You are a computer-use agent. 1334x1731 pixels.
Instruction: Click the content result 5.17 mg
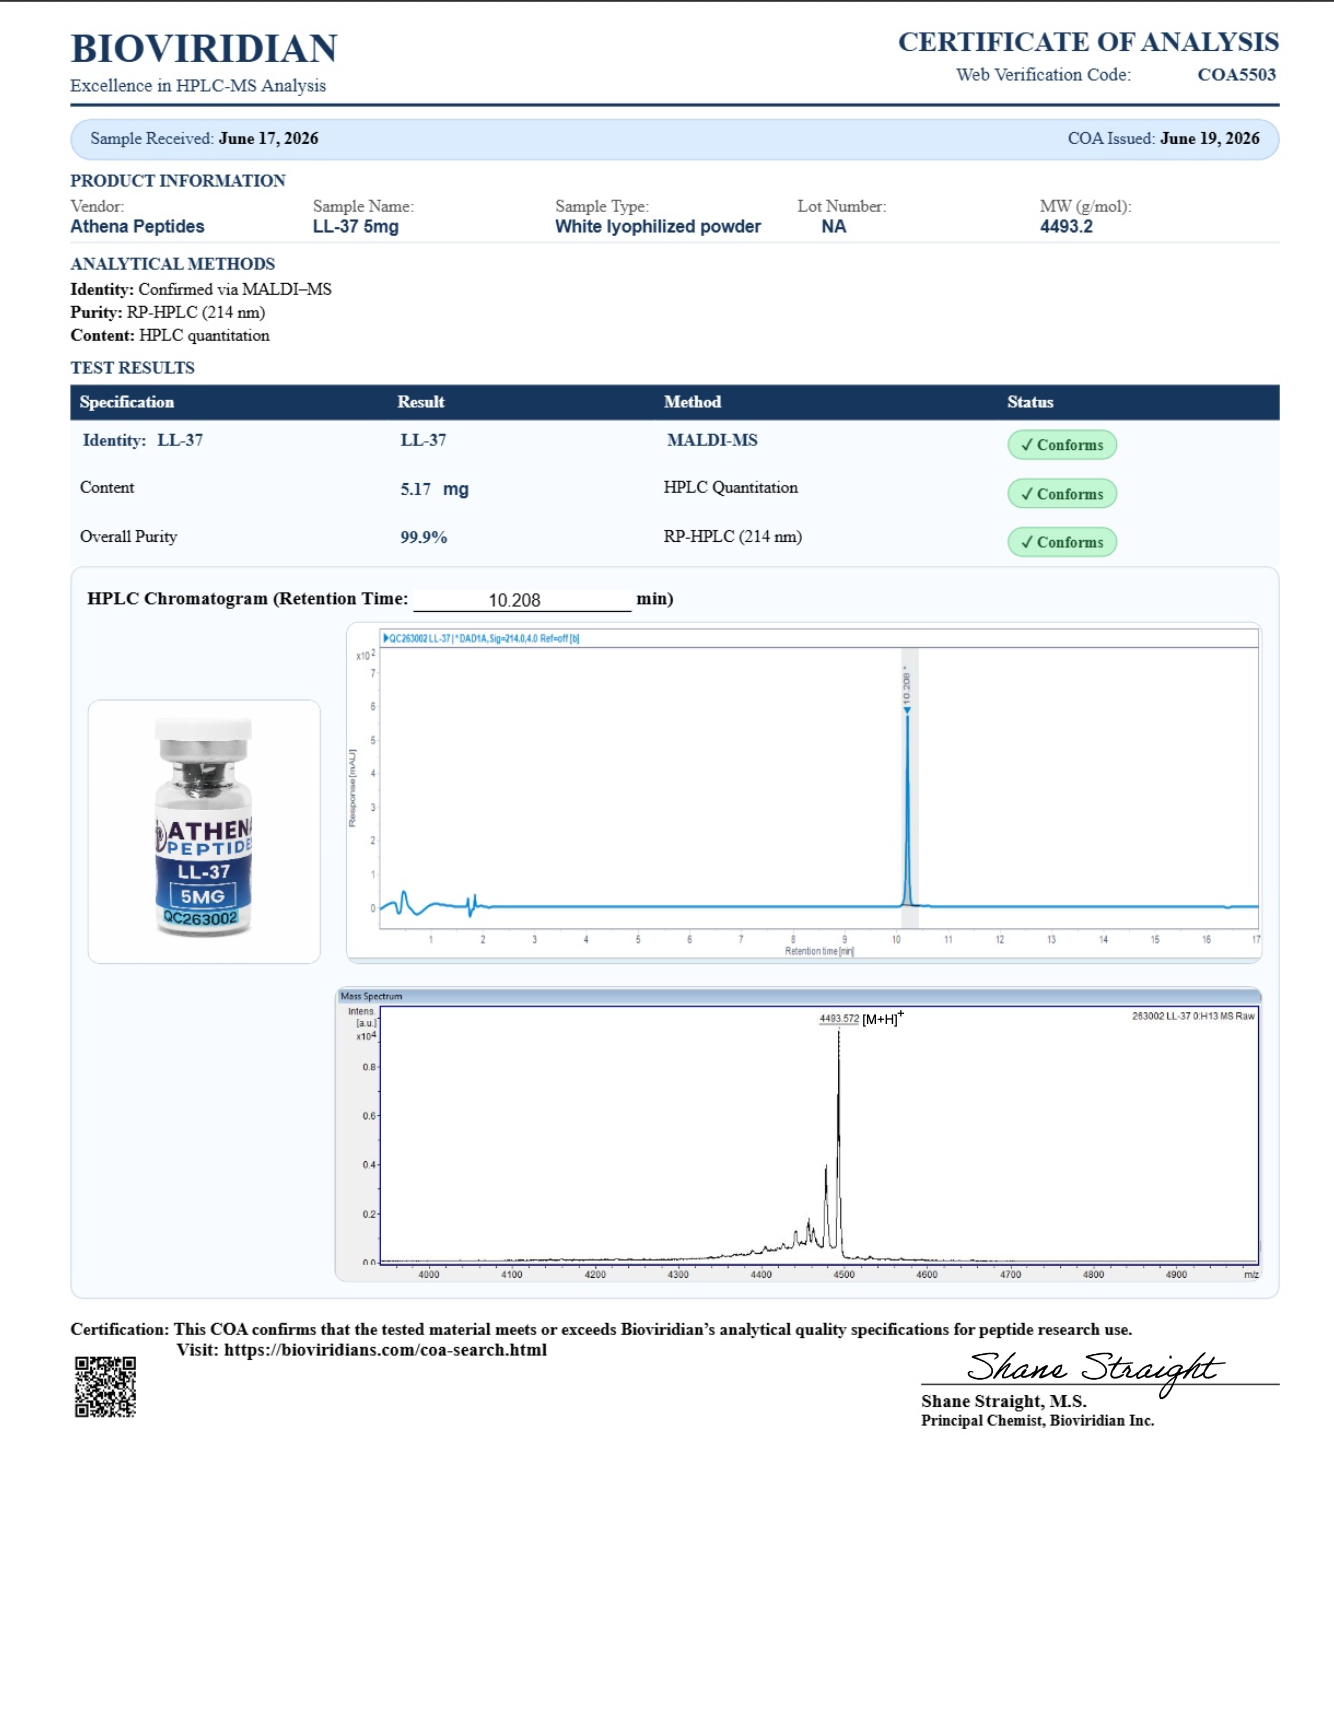434,489
